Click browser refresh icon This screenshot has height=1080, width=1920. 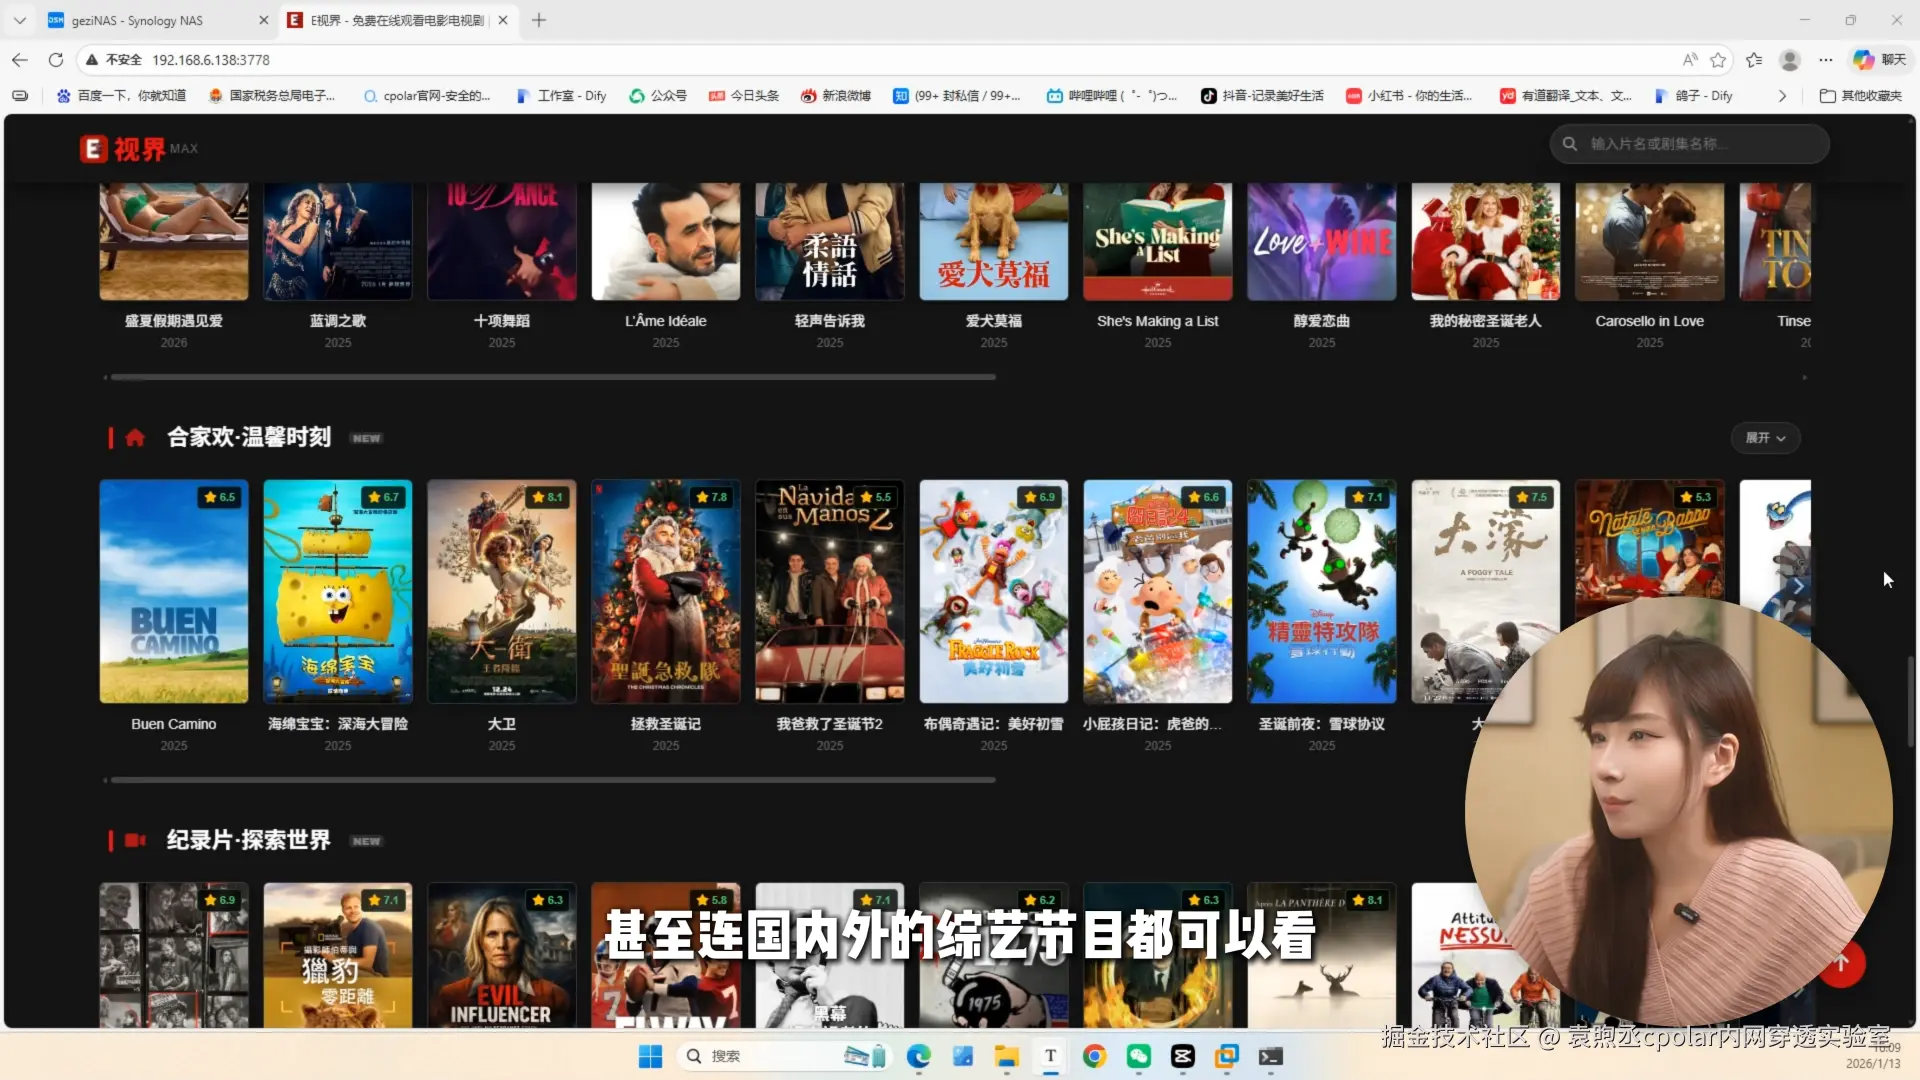pos(56,60)
